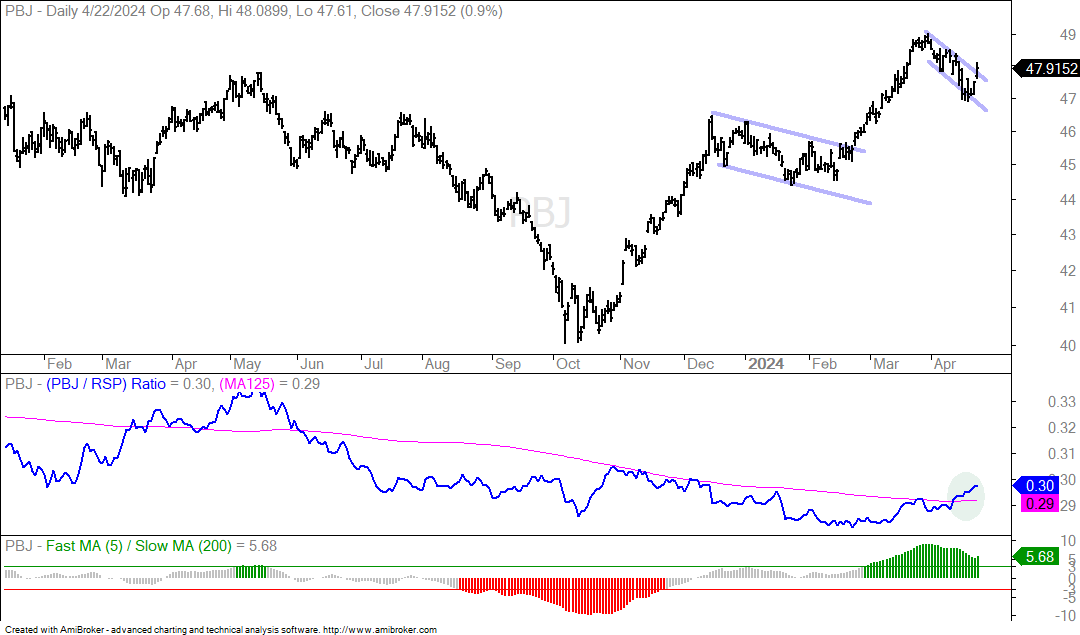
Task: Click the May label on the time axis
Action: [247, 364]
